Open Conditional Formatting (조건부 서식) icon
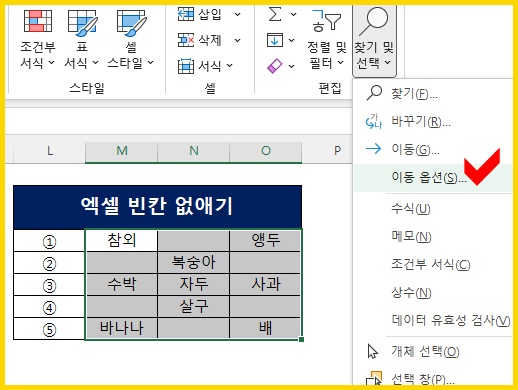518x390 pixels. (x=38, y=21)
